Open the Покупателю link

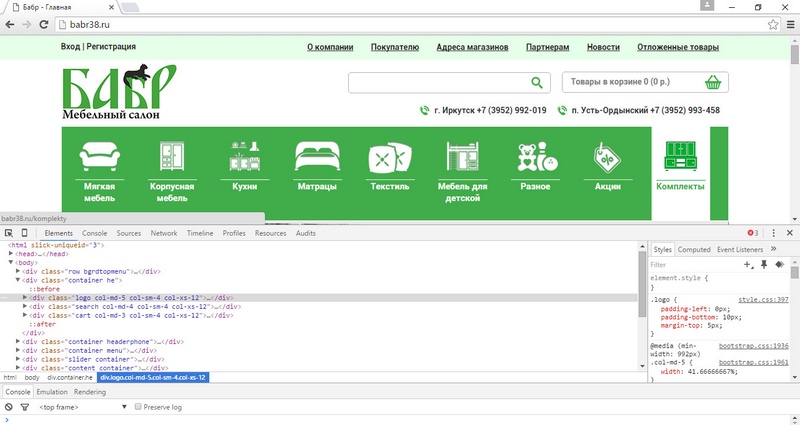coord(395,47)
